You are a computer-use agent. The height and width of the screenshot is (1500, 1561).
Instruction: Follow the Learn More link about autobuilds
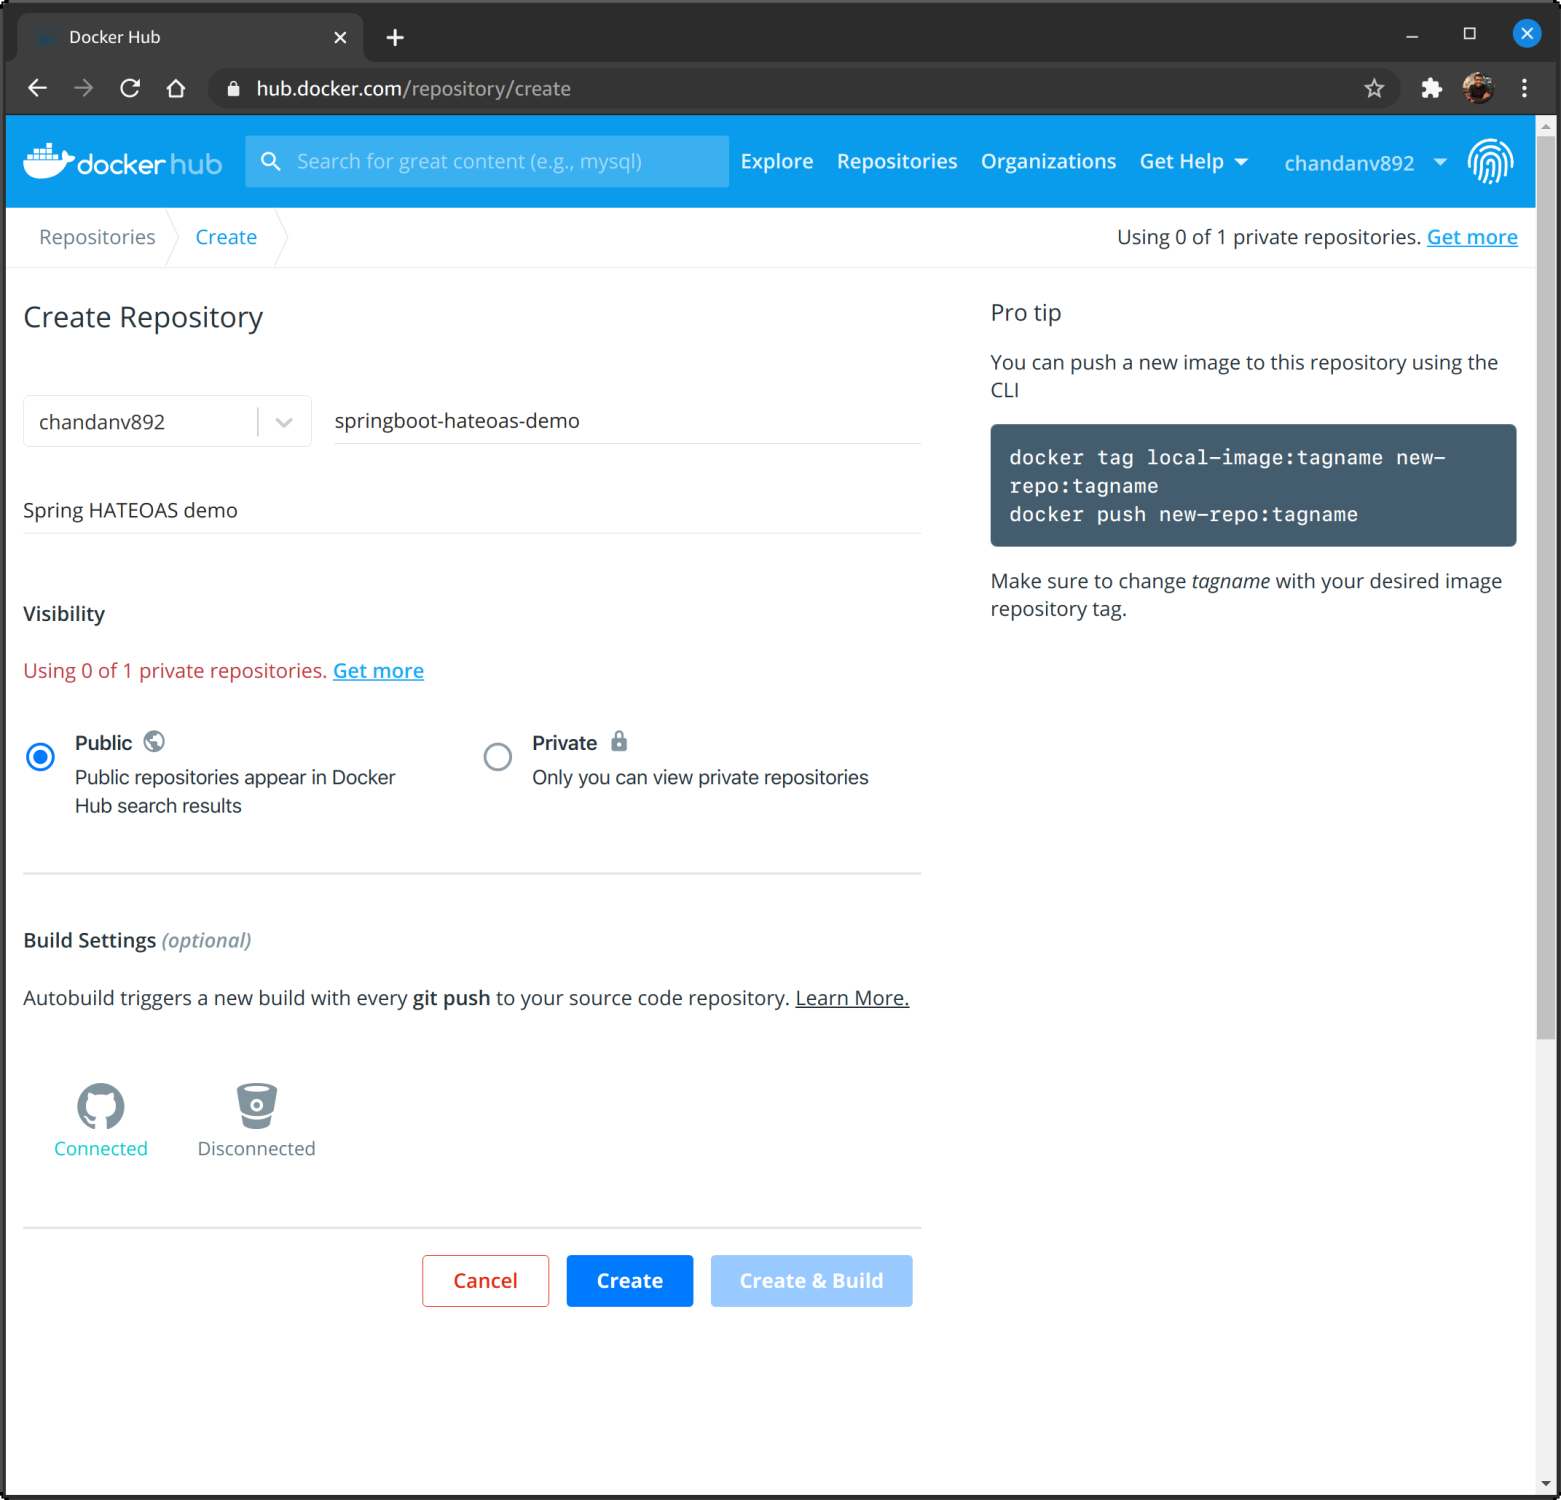pos(851,997)
